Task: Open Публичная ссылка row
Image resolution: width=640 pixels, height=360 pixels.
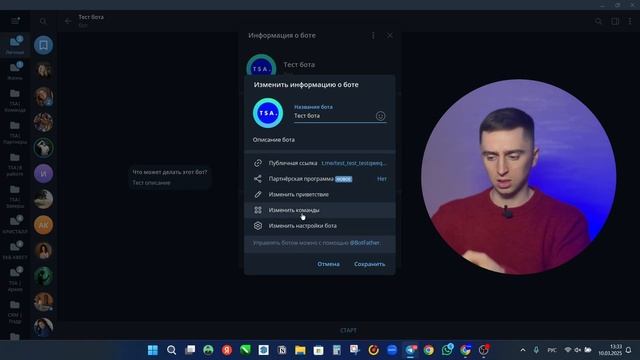Action: pos(320,163)
